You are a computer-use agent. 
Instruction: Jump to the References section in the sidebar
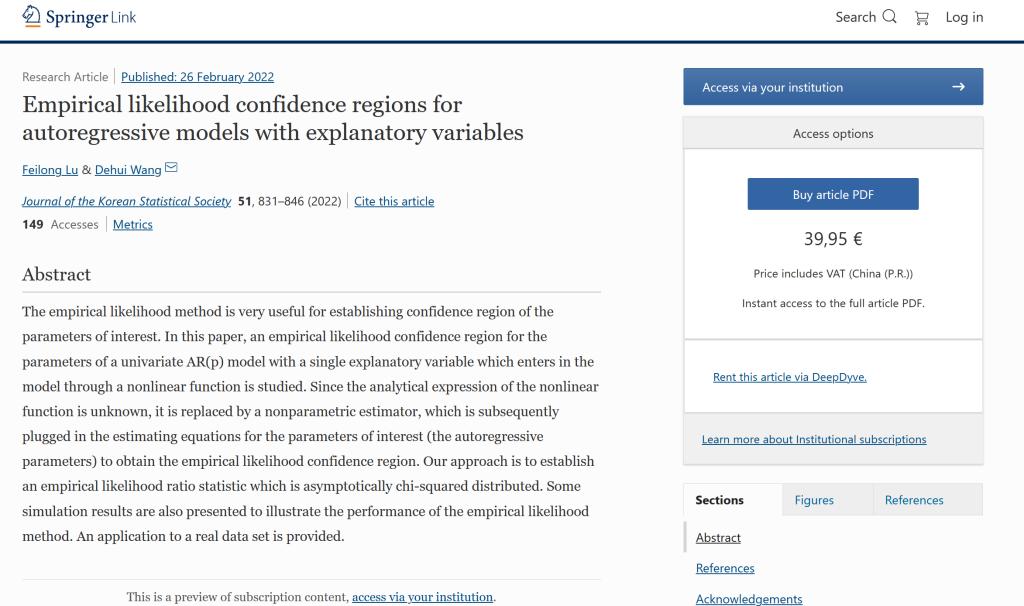[725, 568]
